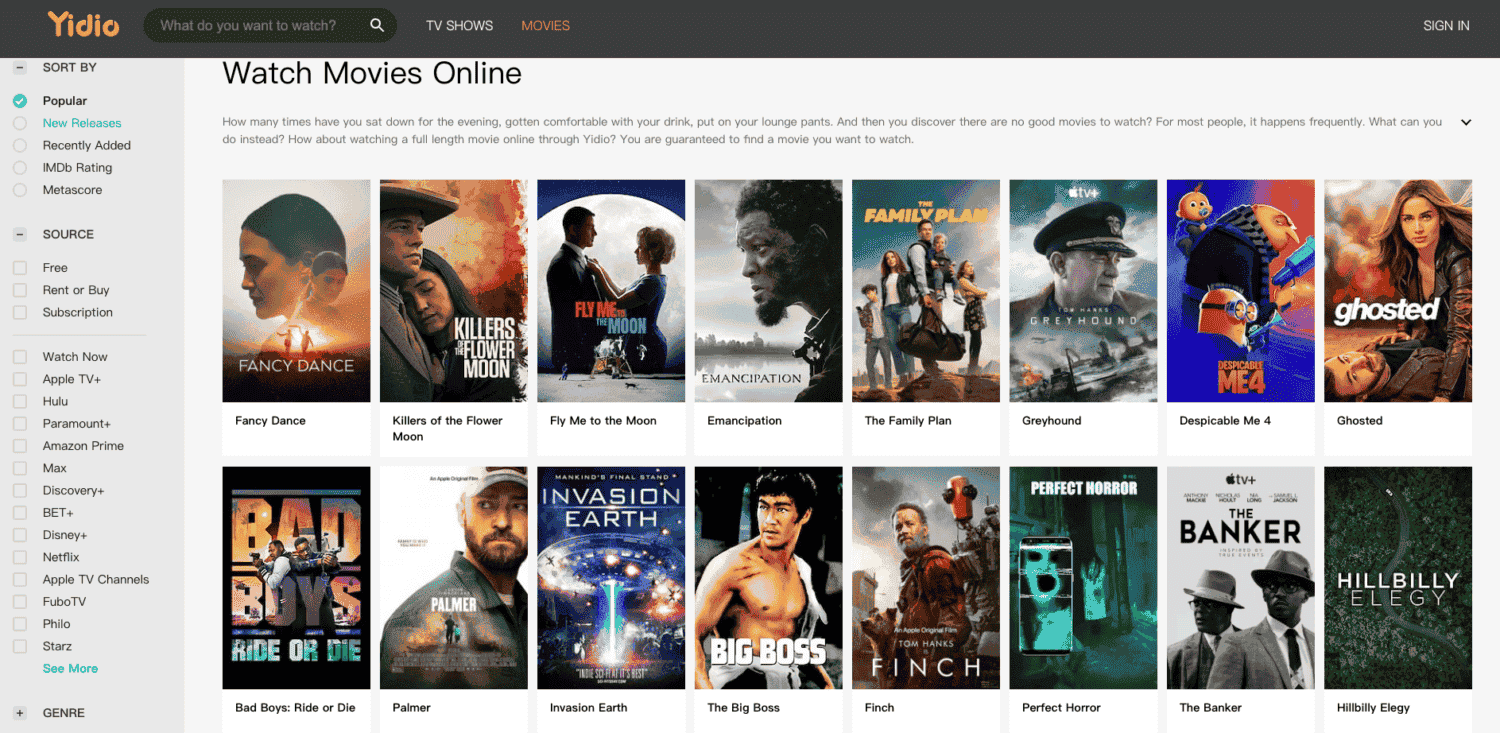This screenshot has height=733, width=1500.
Task: Open the TV Shows menu item
Action: pyautogui.click(x=459, y=26)
